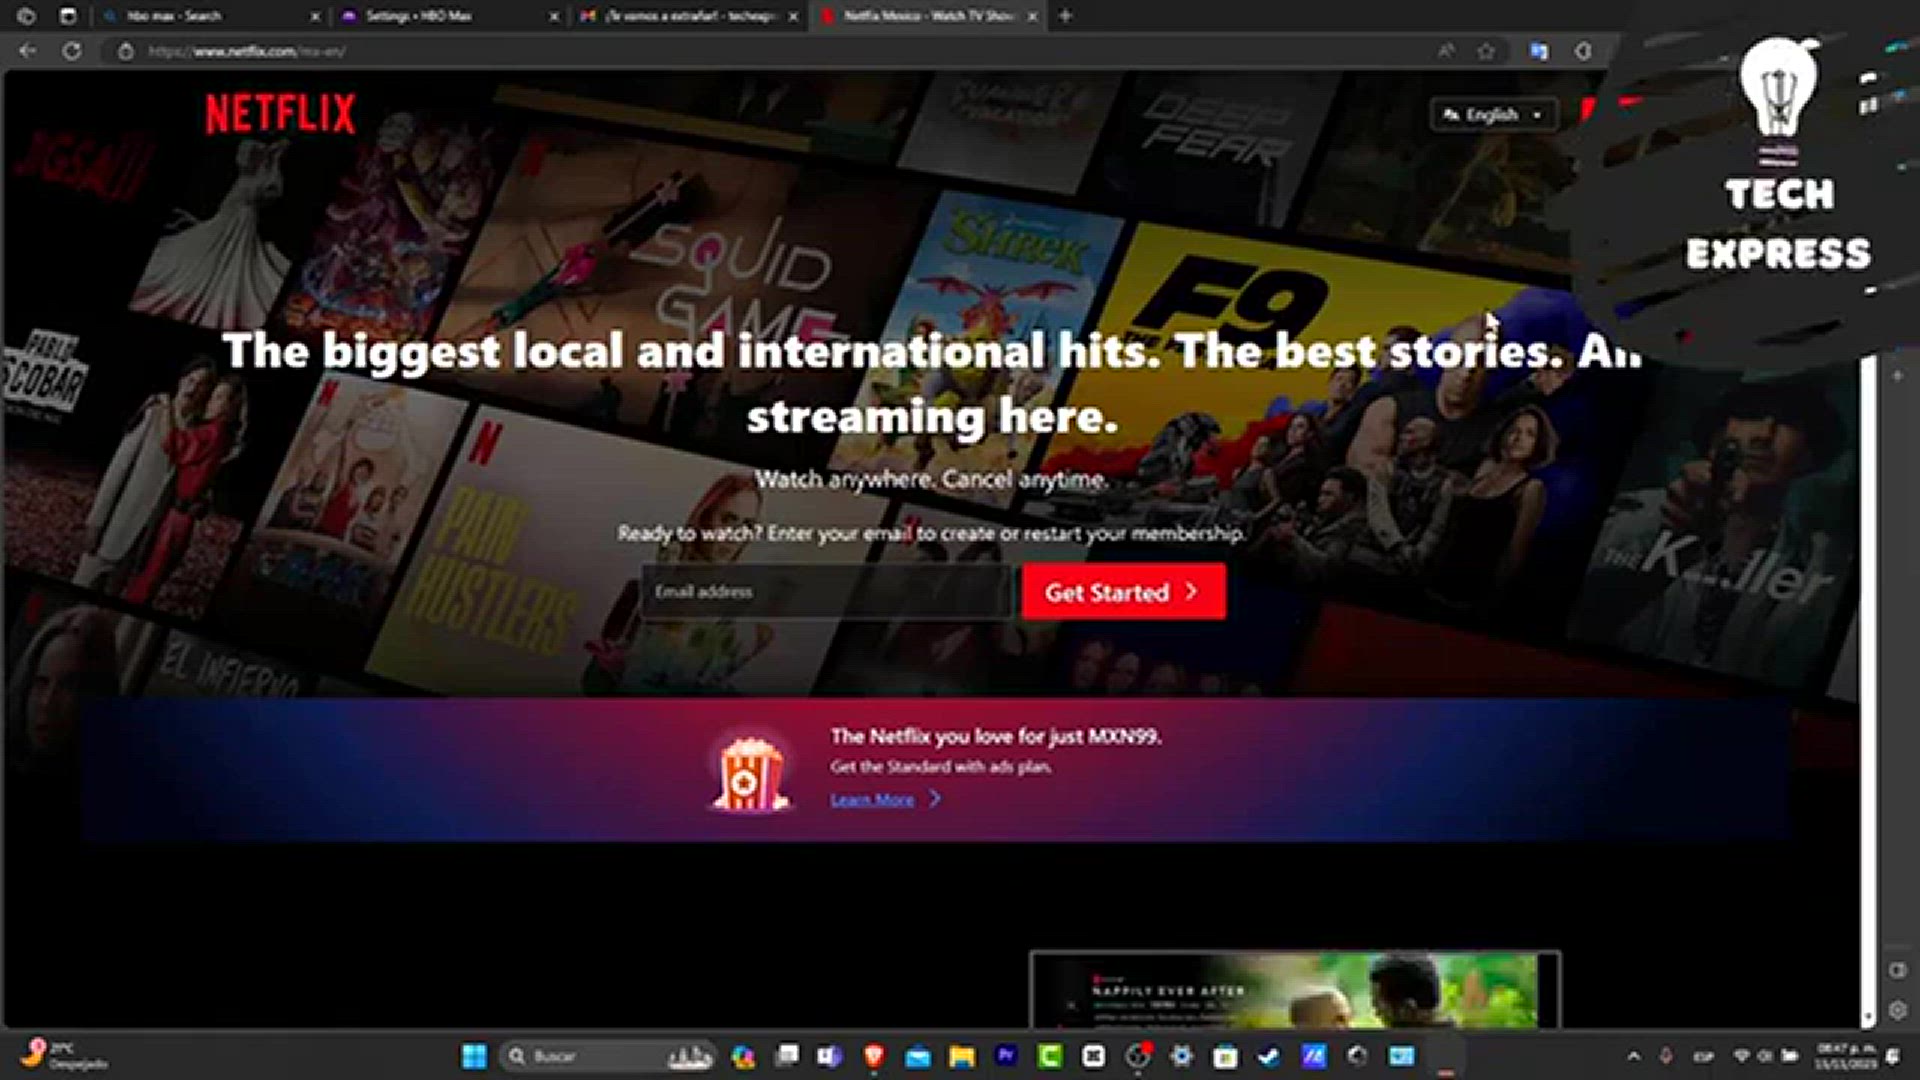Focus the Email address input field
The width and height of the screenshot is (1920, 1080).
(827, 592)
